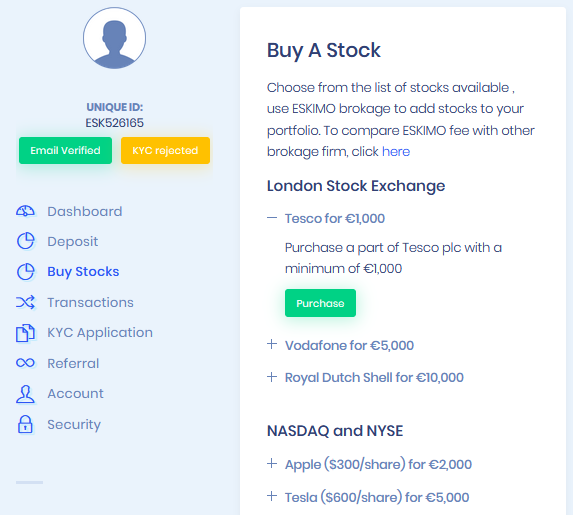Click the Dashboard speedometer icon
Screen dimensions: 573x515
click(25, 211)
